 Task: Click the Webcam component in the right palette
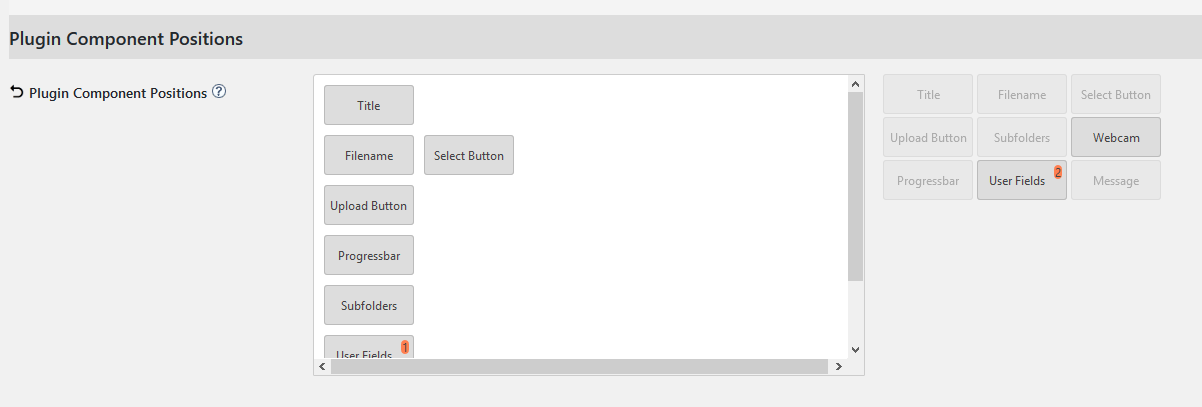tap(1116, 137)
